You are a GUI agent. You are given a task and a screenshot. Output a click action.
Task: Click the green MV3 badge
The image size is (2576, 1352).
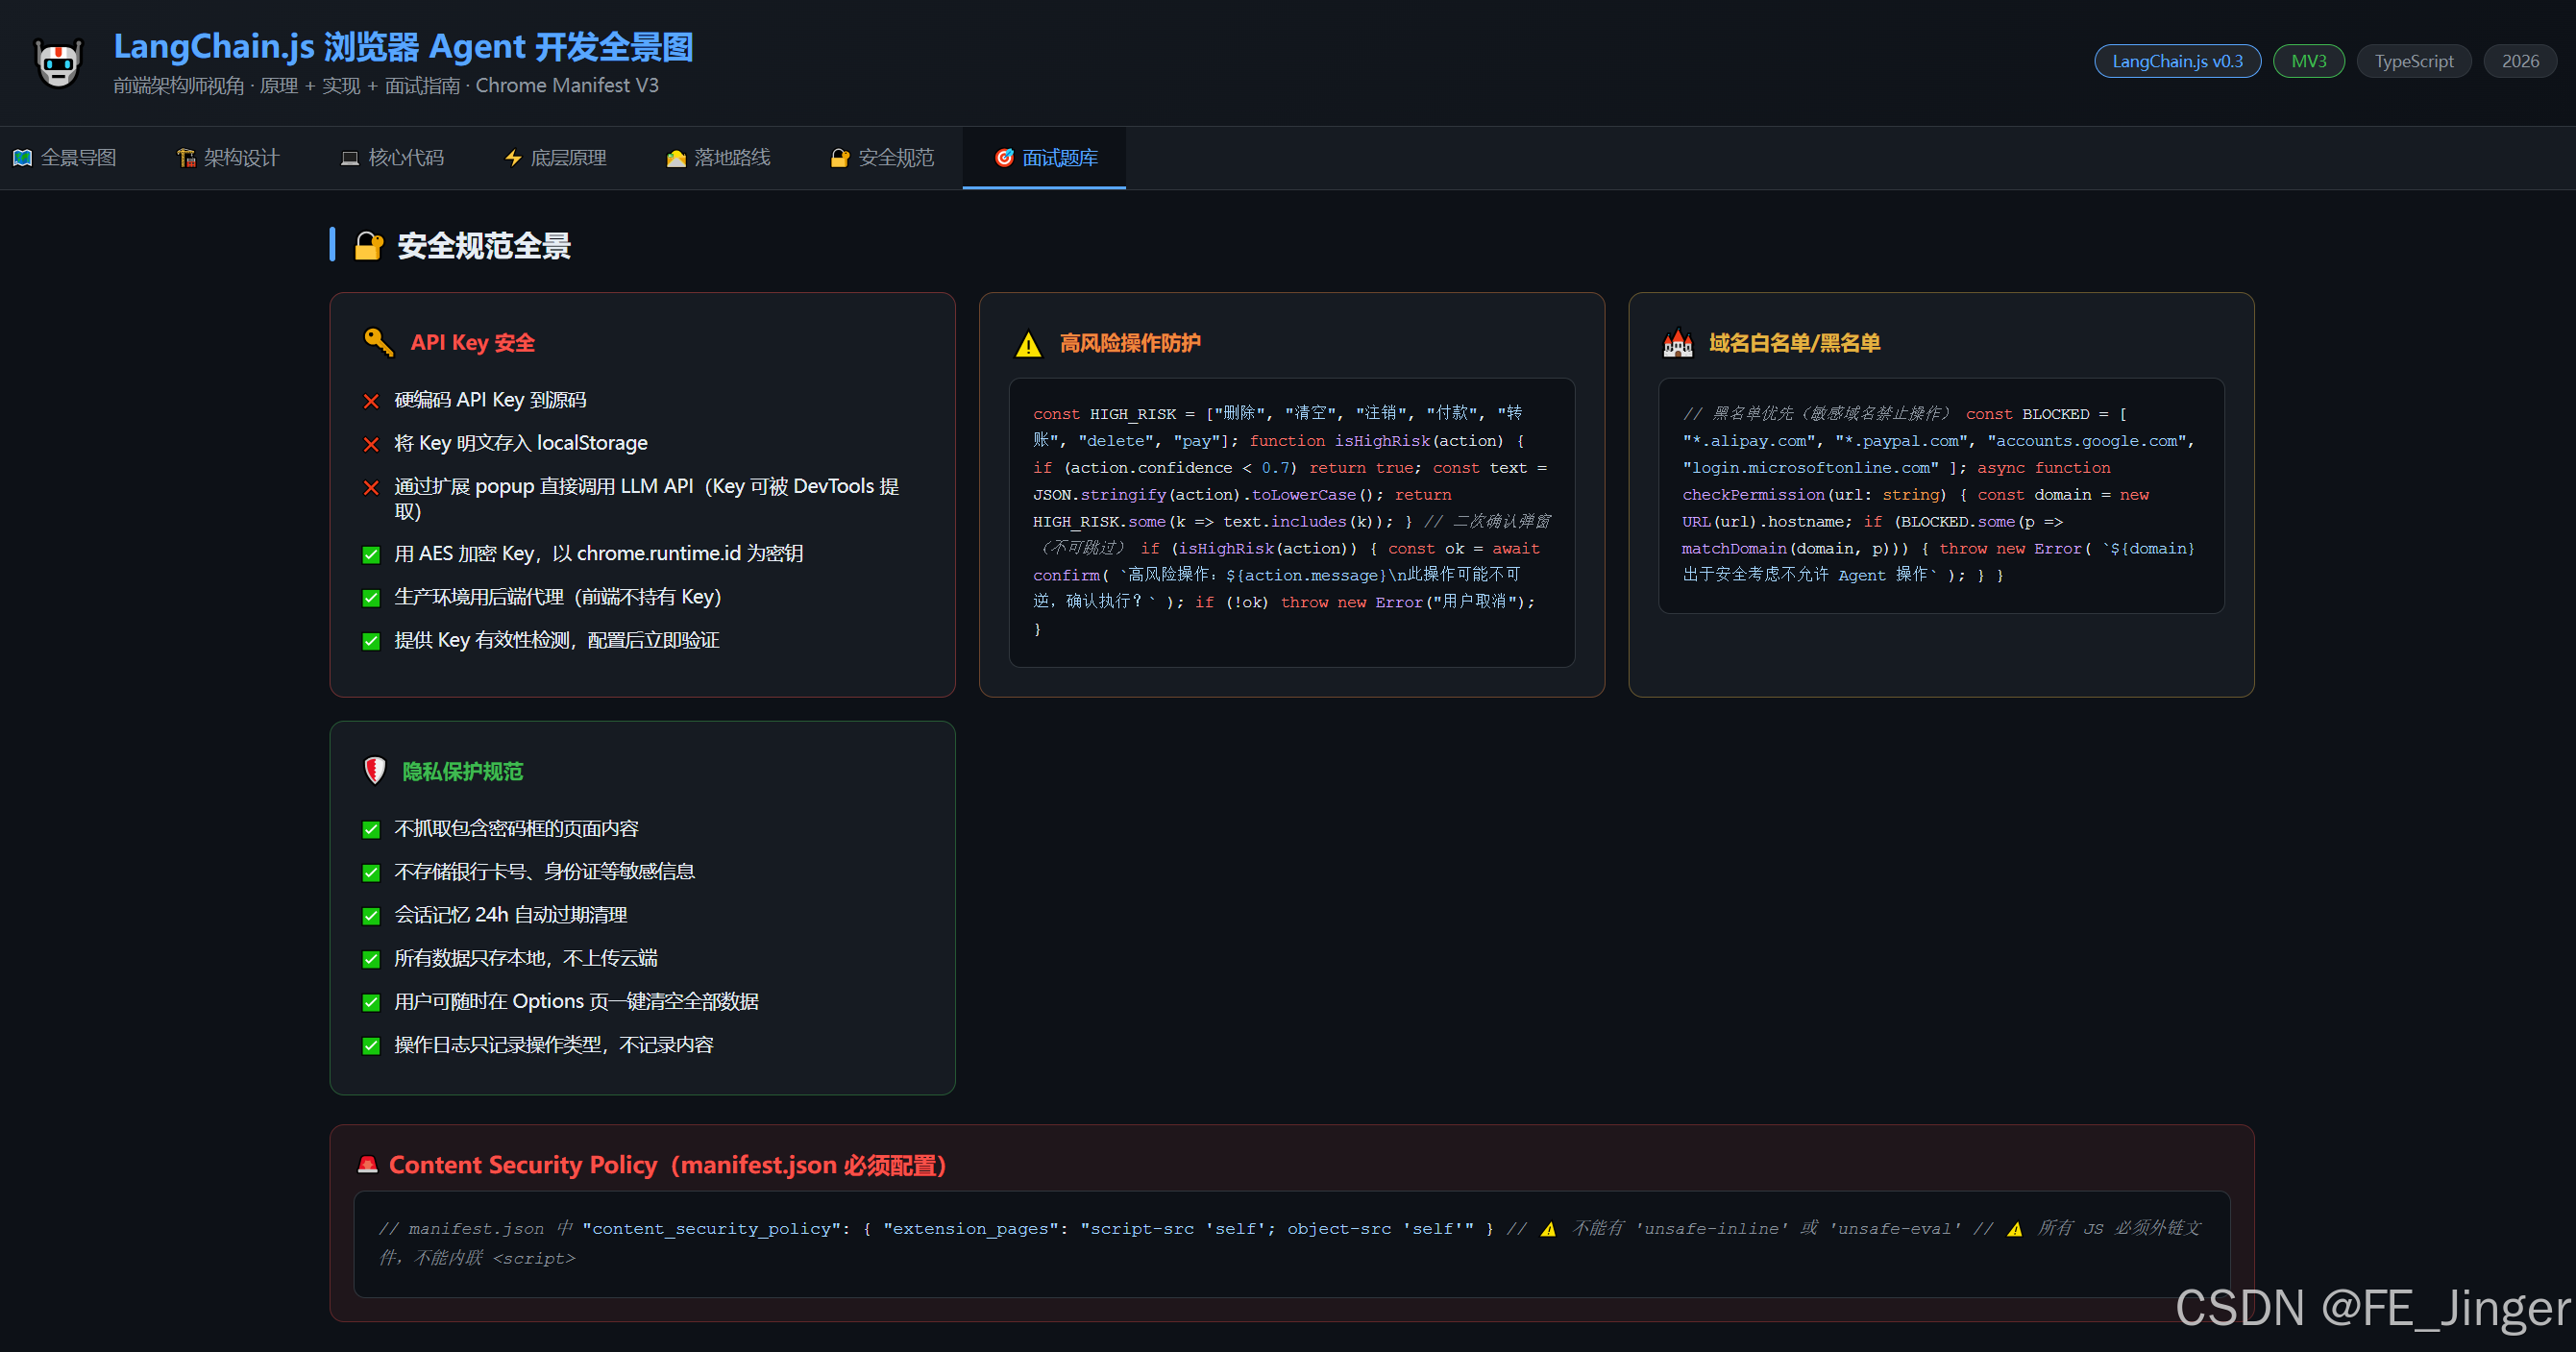2308,61
